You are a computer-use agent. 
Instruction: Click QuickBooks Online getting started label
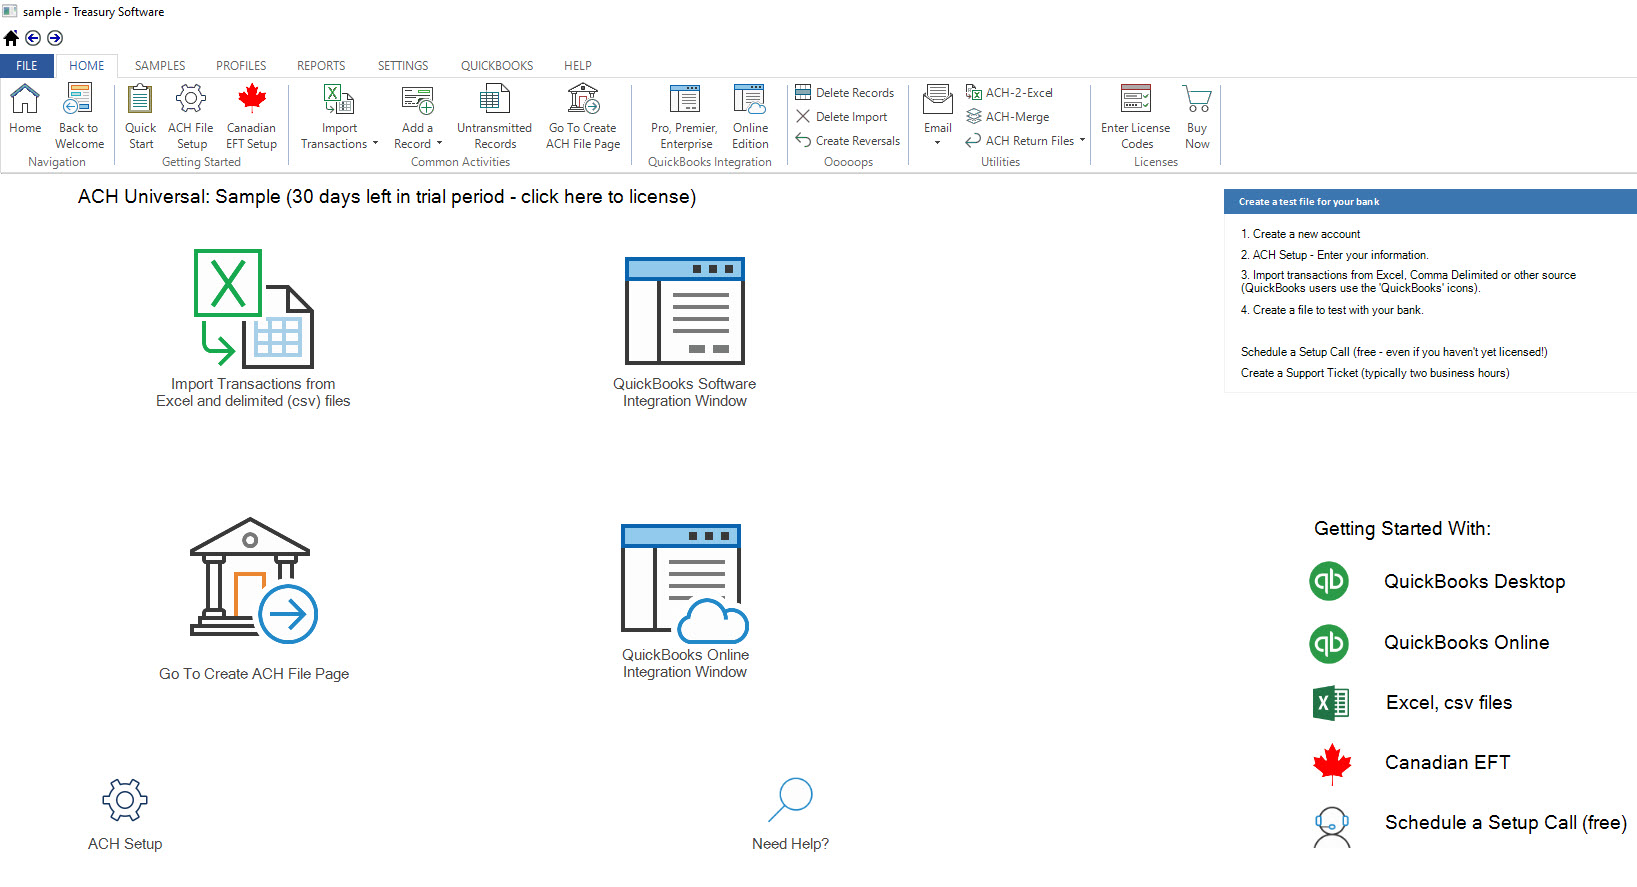[1466, 643]
